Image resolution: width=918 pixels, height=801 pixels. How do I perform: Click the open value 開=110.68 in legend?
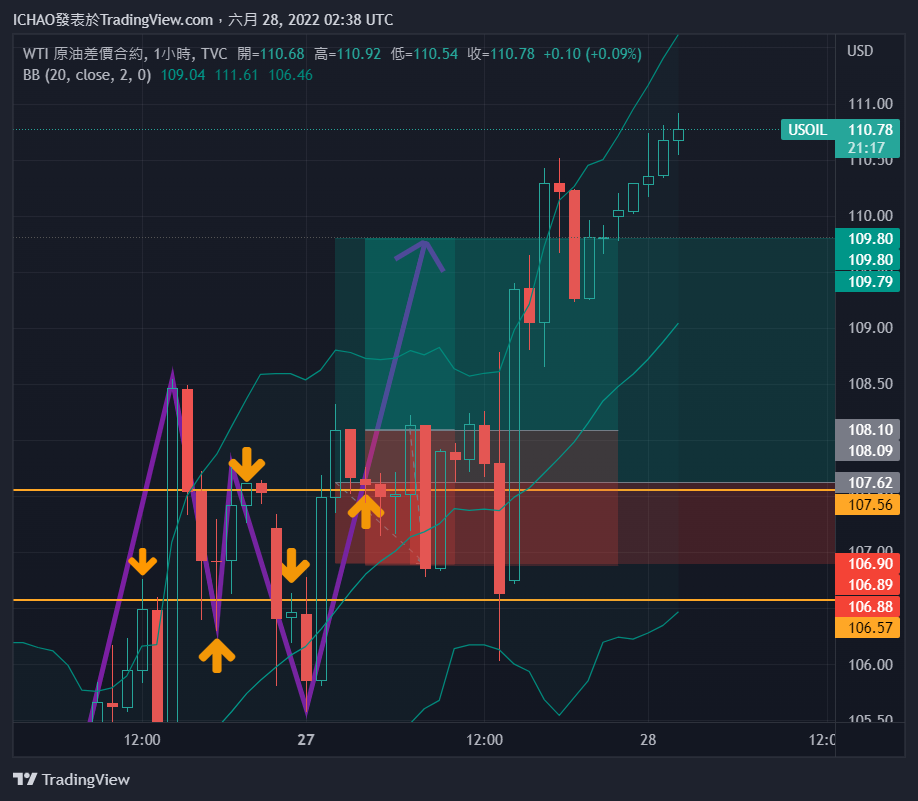[270, 54]
